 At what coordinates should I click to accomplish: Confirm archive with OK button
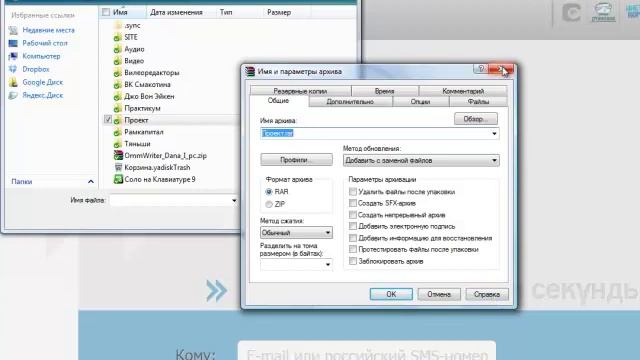pos(391,294)
